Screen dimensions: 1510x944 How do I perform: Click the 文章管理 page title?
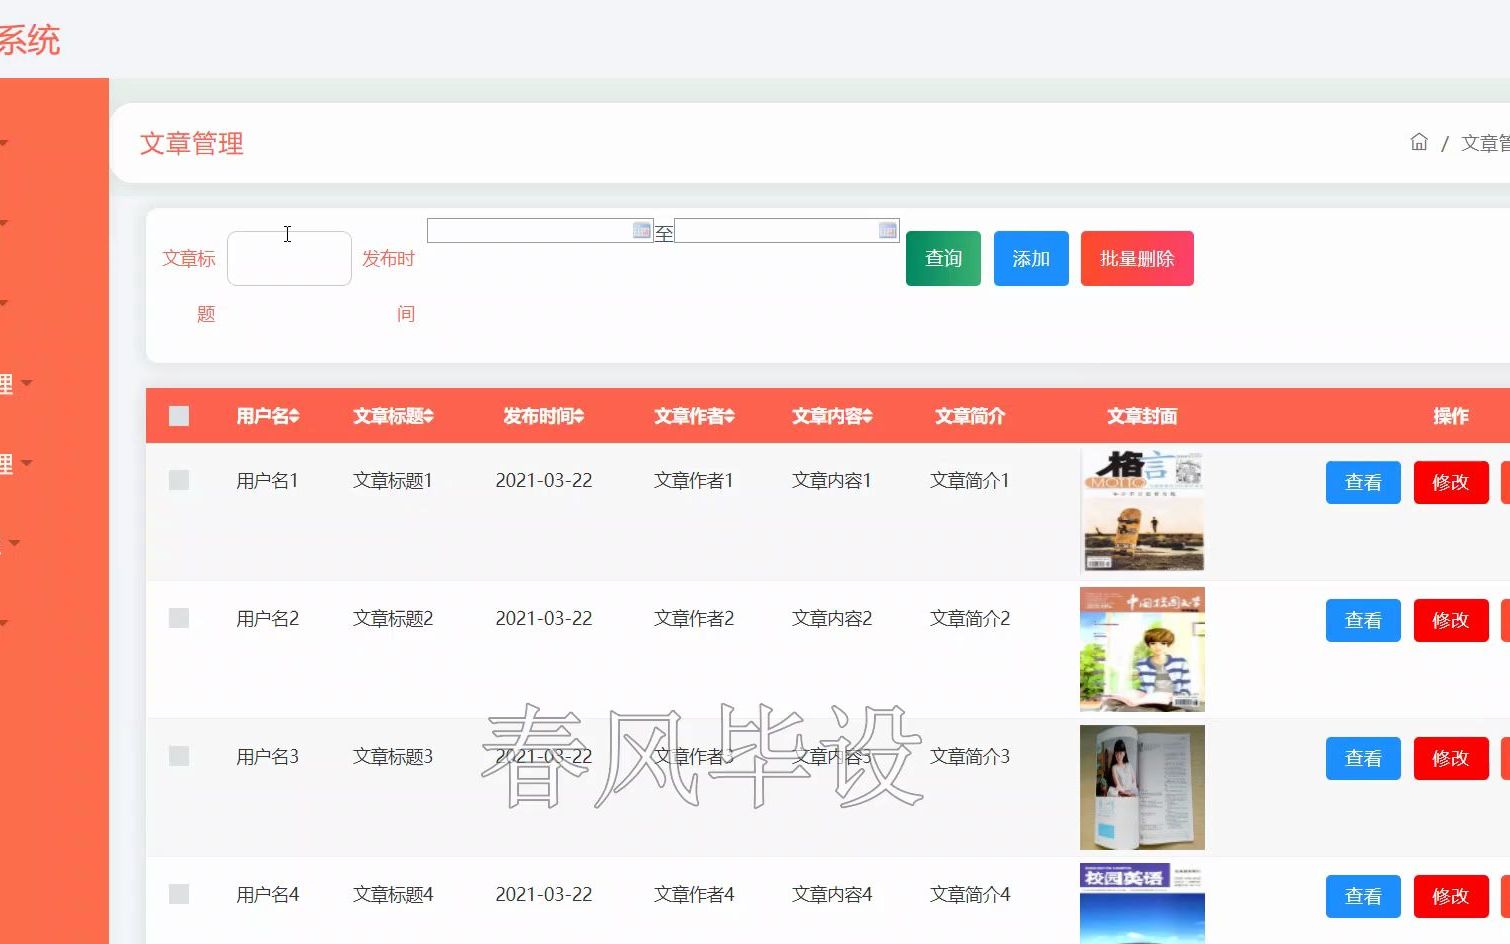coord(192,143)
